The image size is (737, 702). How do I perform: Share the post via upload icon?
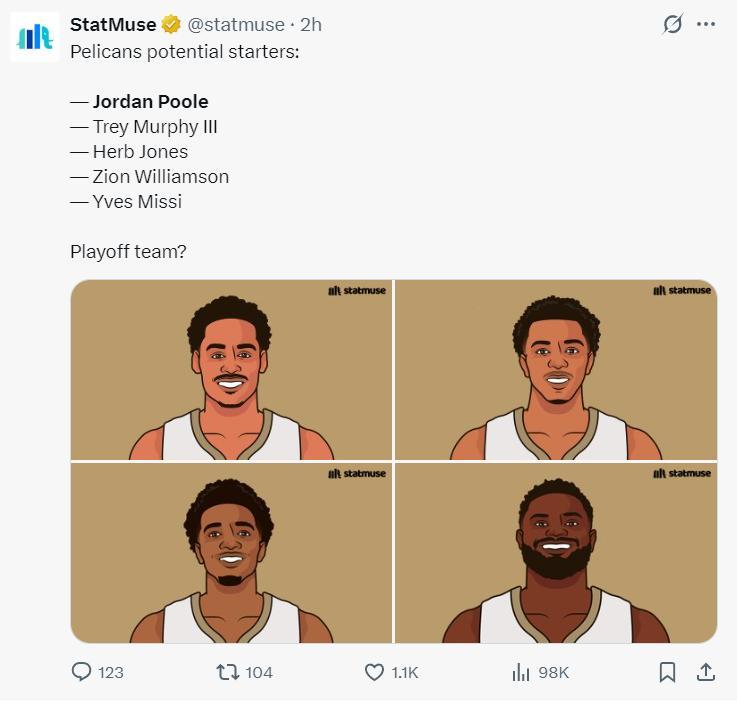pos(706,672)
